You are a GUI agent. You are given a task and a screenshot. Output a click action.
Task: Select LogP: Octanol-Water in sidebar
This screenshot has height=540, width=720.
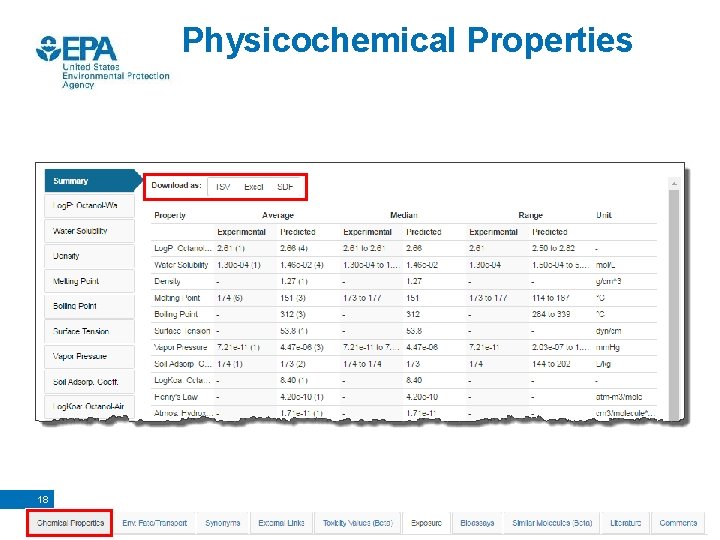point(90,205)
